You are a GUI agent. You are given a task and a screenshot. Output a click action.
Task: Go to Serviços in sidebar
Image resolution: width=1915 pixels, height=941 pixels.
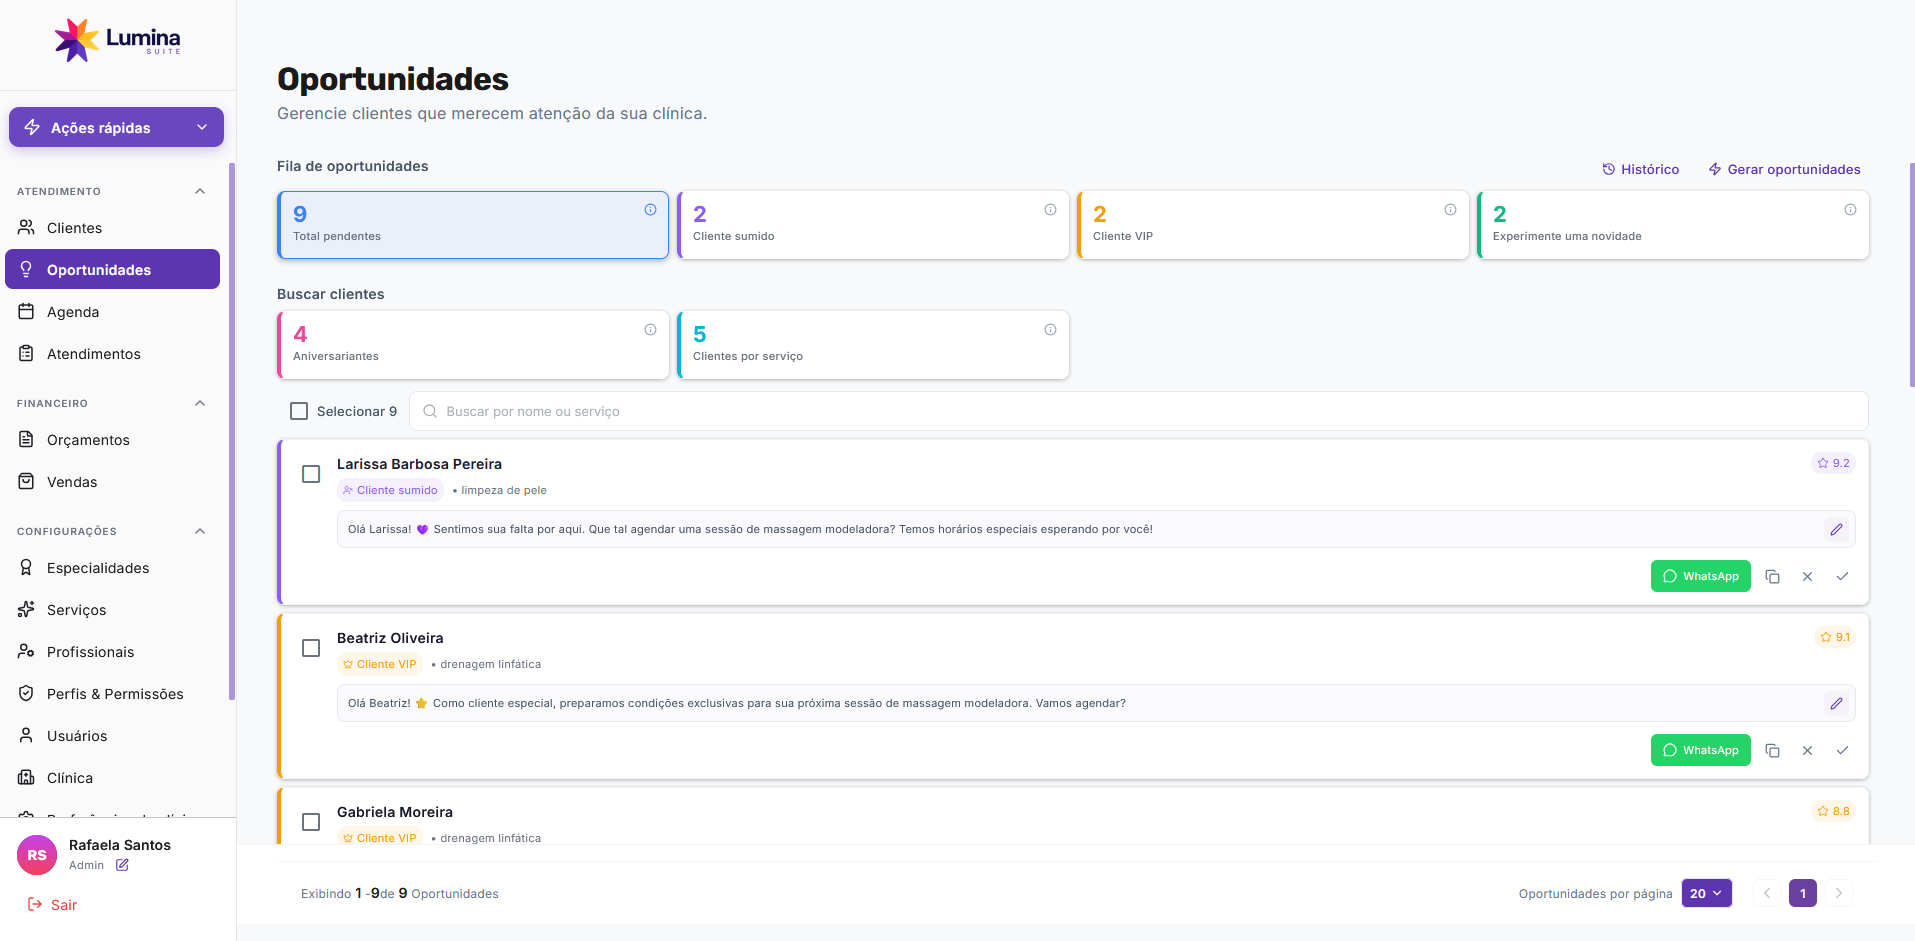[112, 610]
